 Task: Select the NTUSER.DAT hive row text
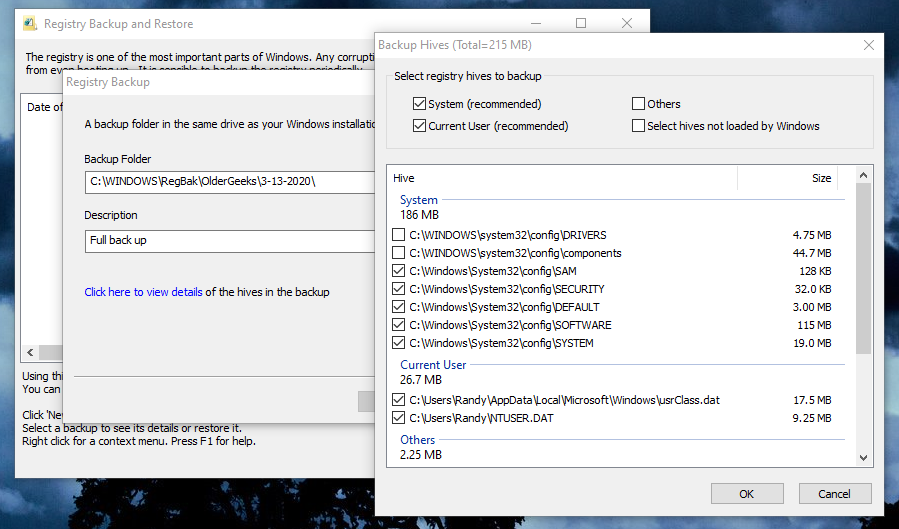point(482,418)
